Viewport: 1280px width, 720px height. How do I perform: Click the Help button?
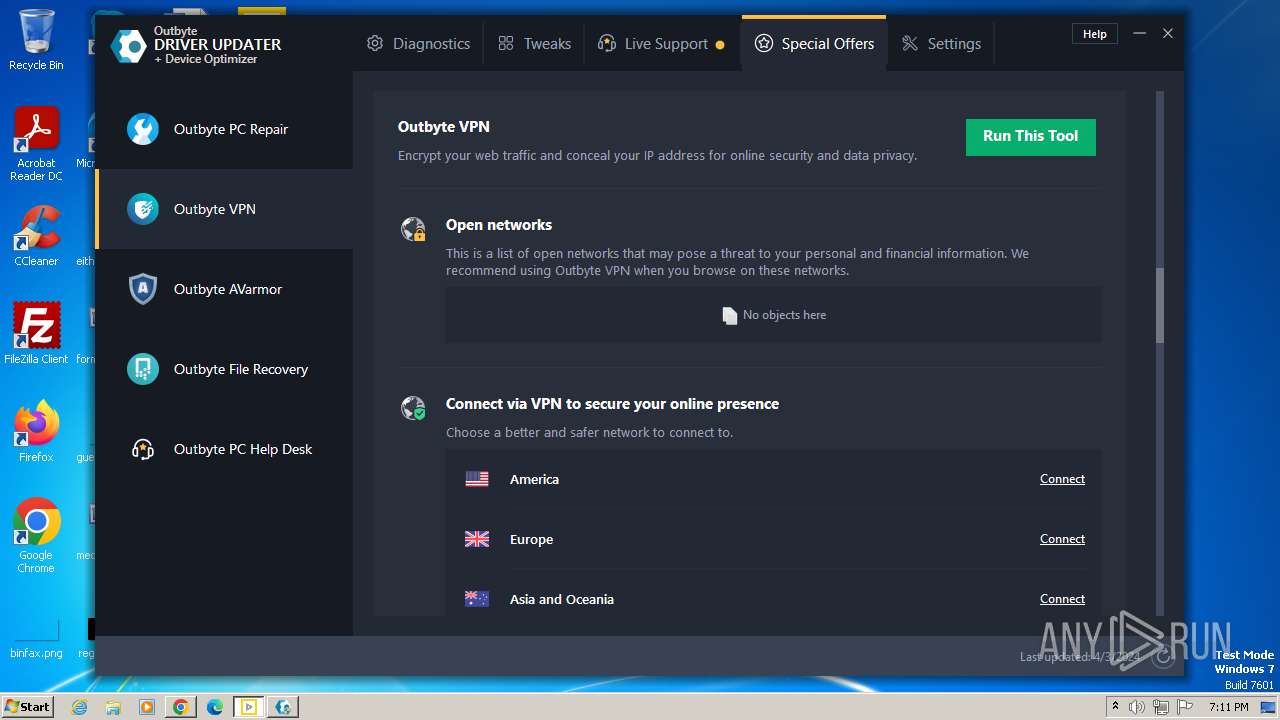point(1095,34)
